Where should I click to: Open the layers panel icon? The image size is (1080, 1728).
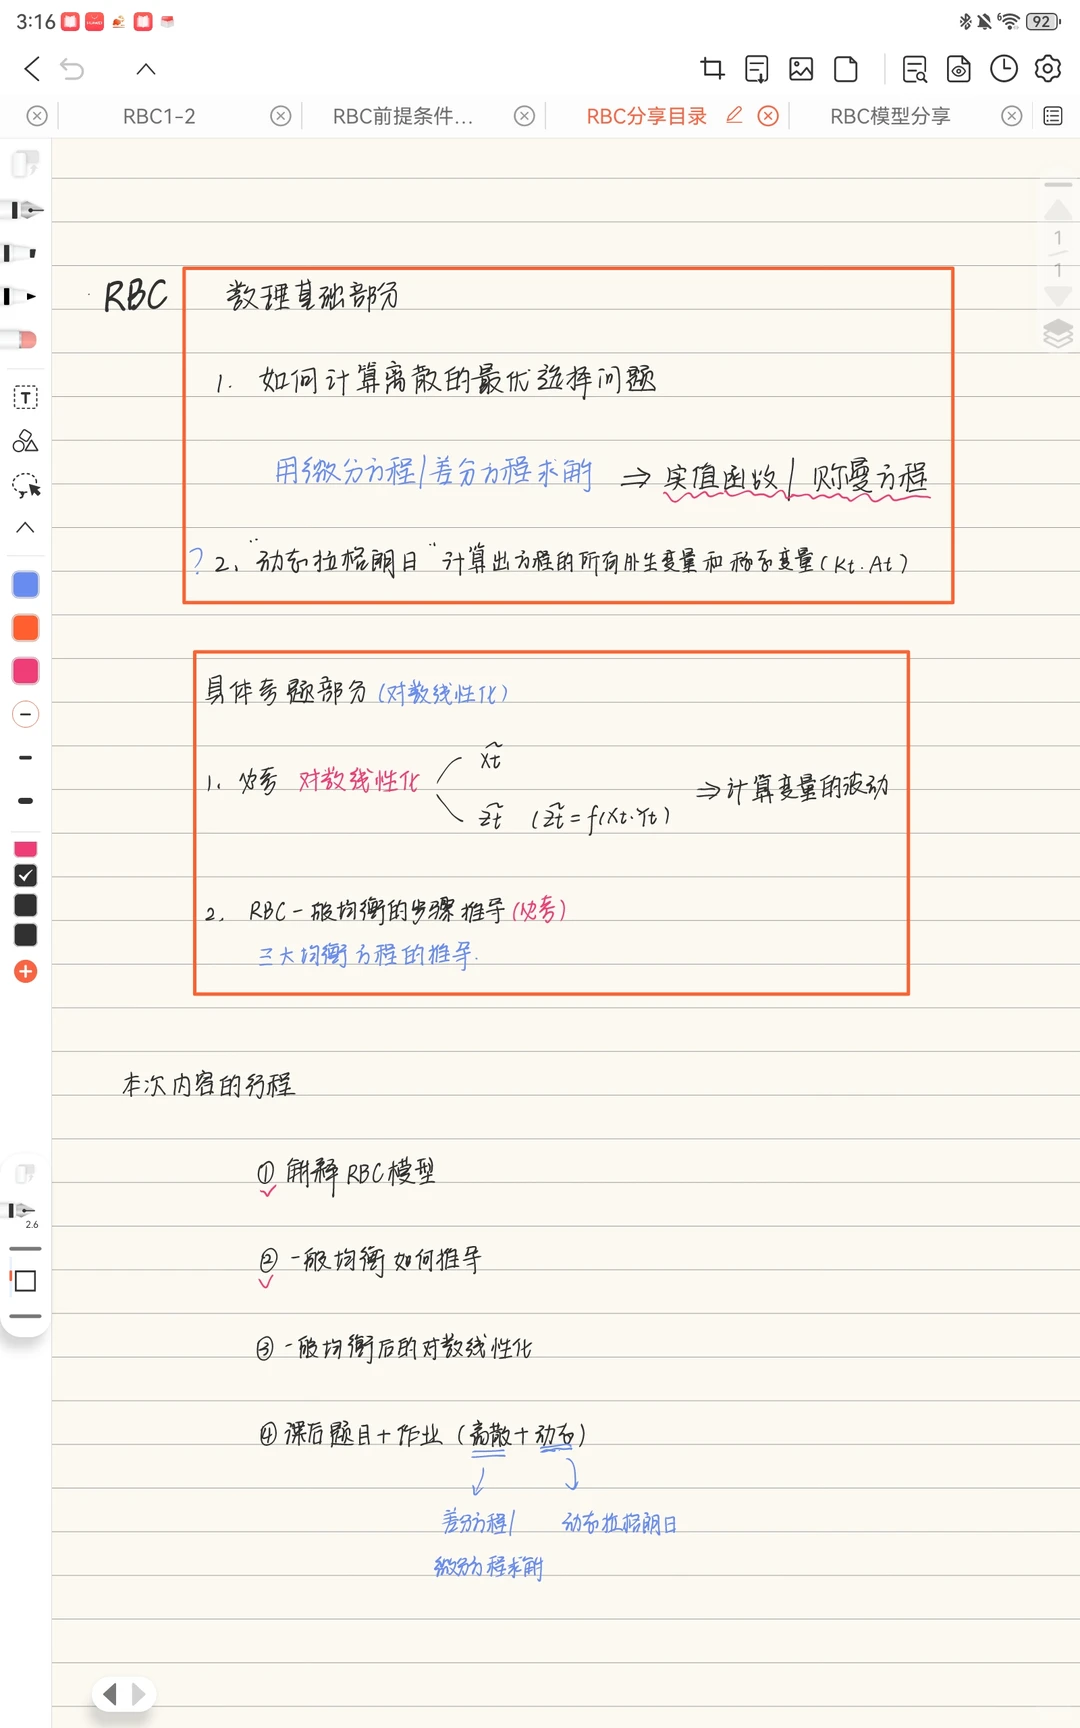1058,333
